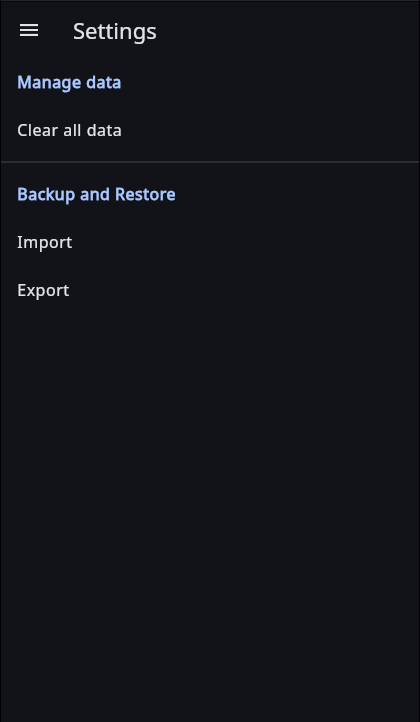Viewport: 420px width, 722px height.
Task: Activate the Import list item
Action: point(210,242)
